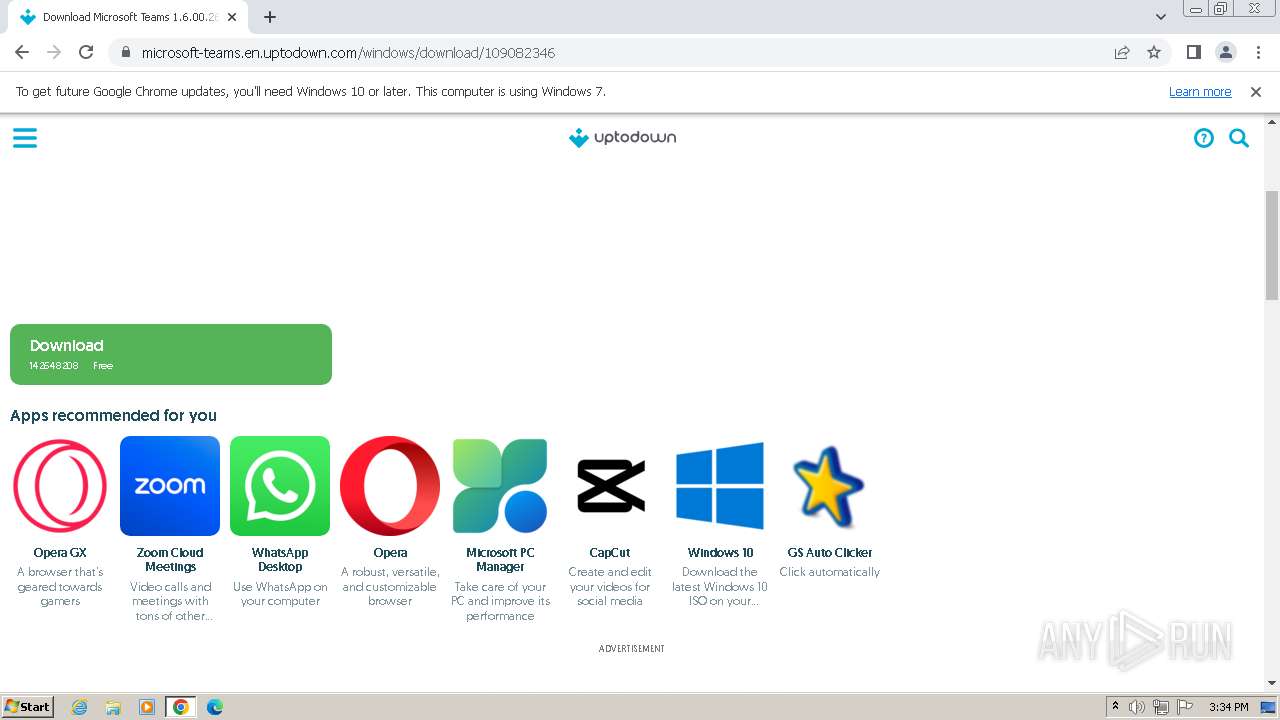The width and height of the screenshot is (1280, 720).
Task: Show hidden system tray icons
Action: pyautogui.click(x=1115, y=707)
